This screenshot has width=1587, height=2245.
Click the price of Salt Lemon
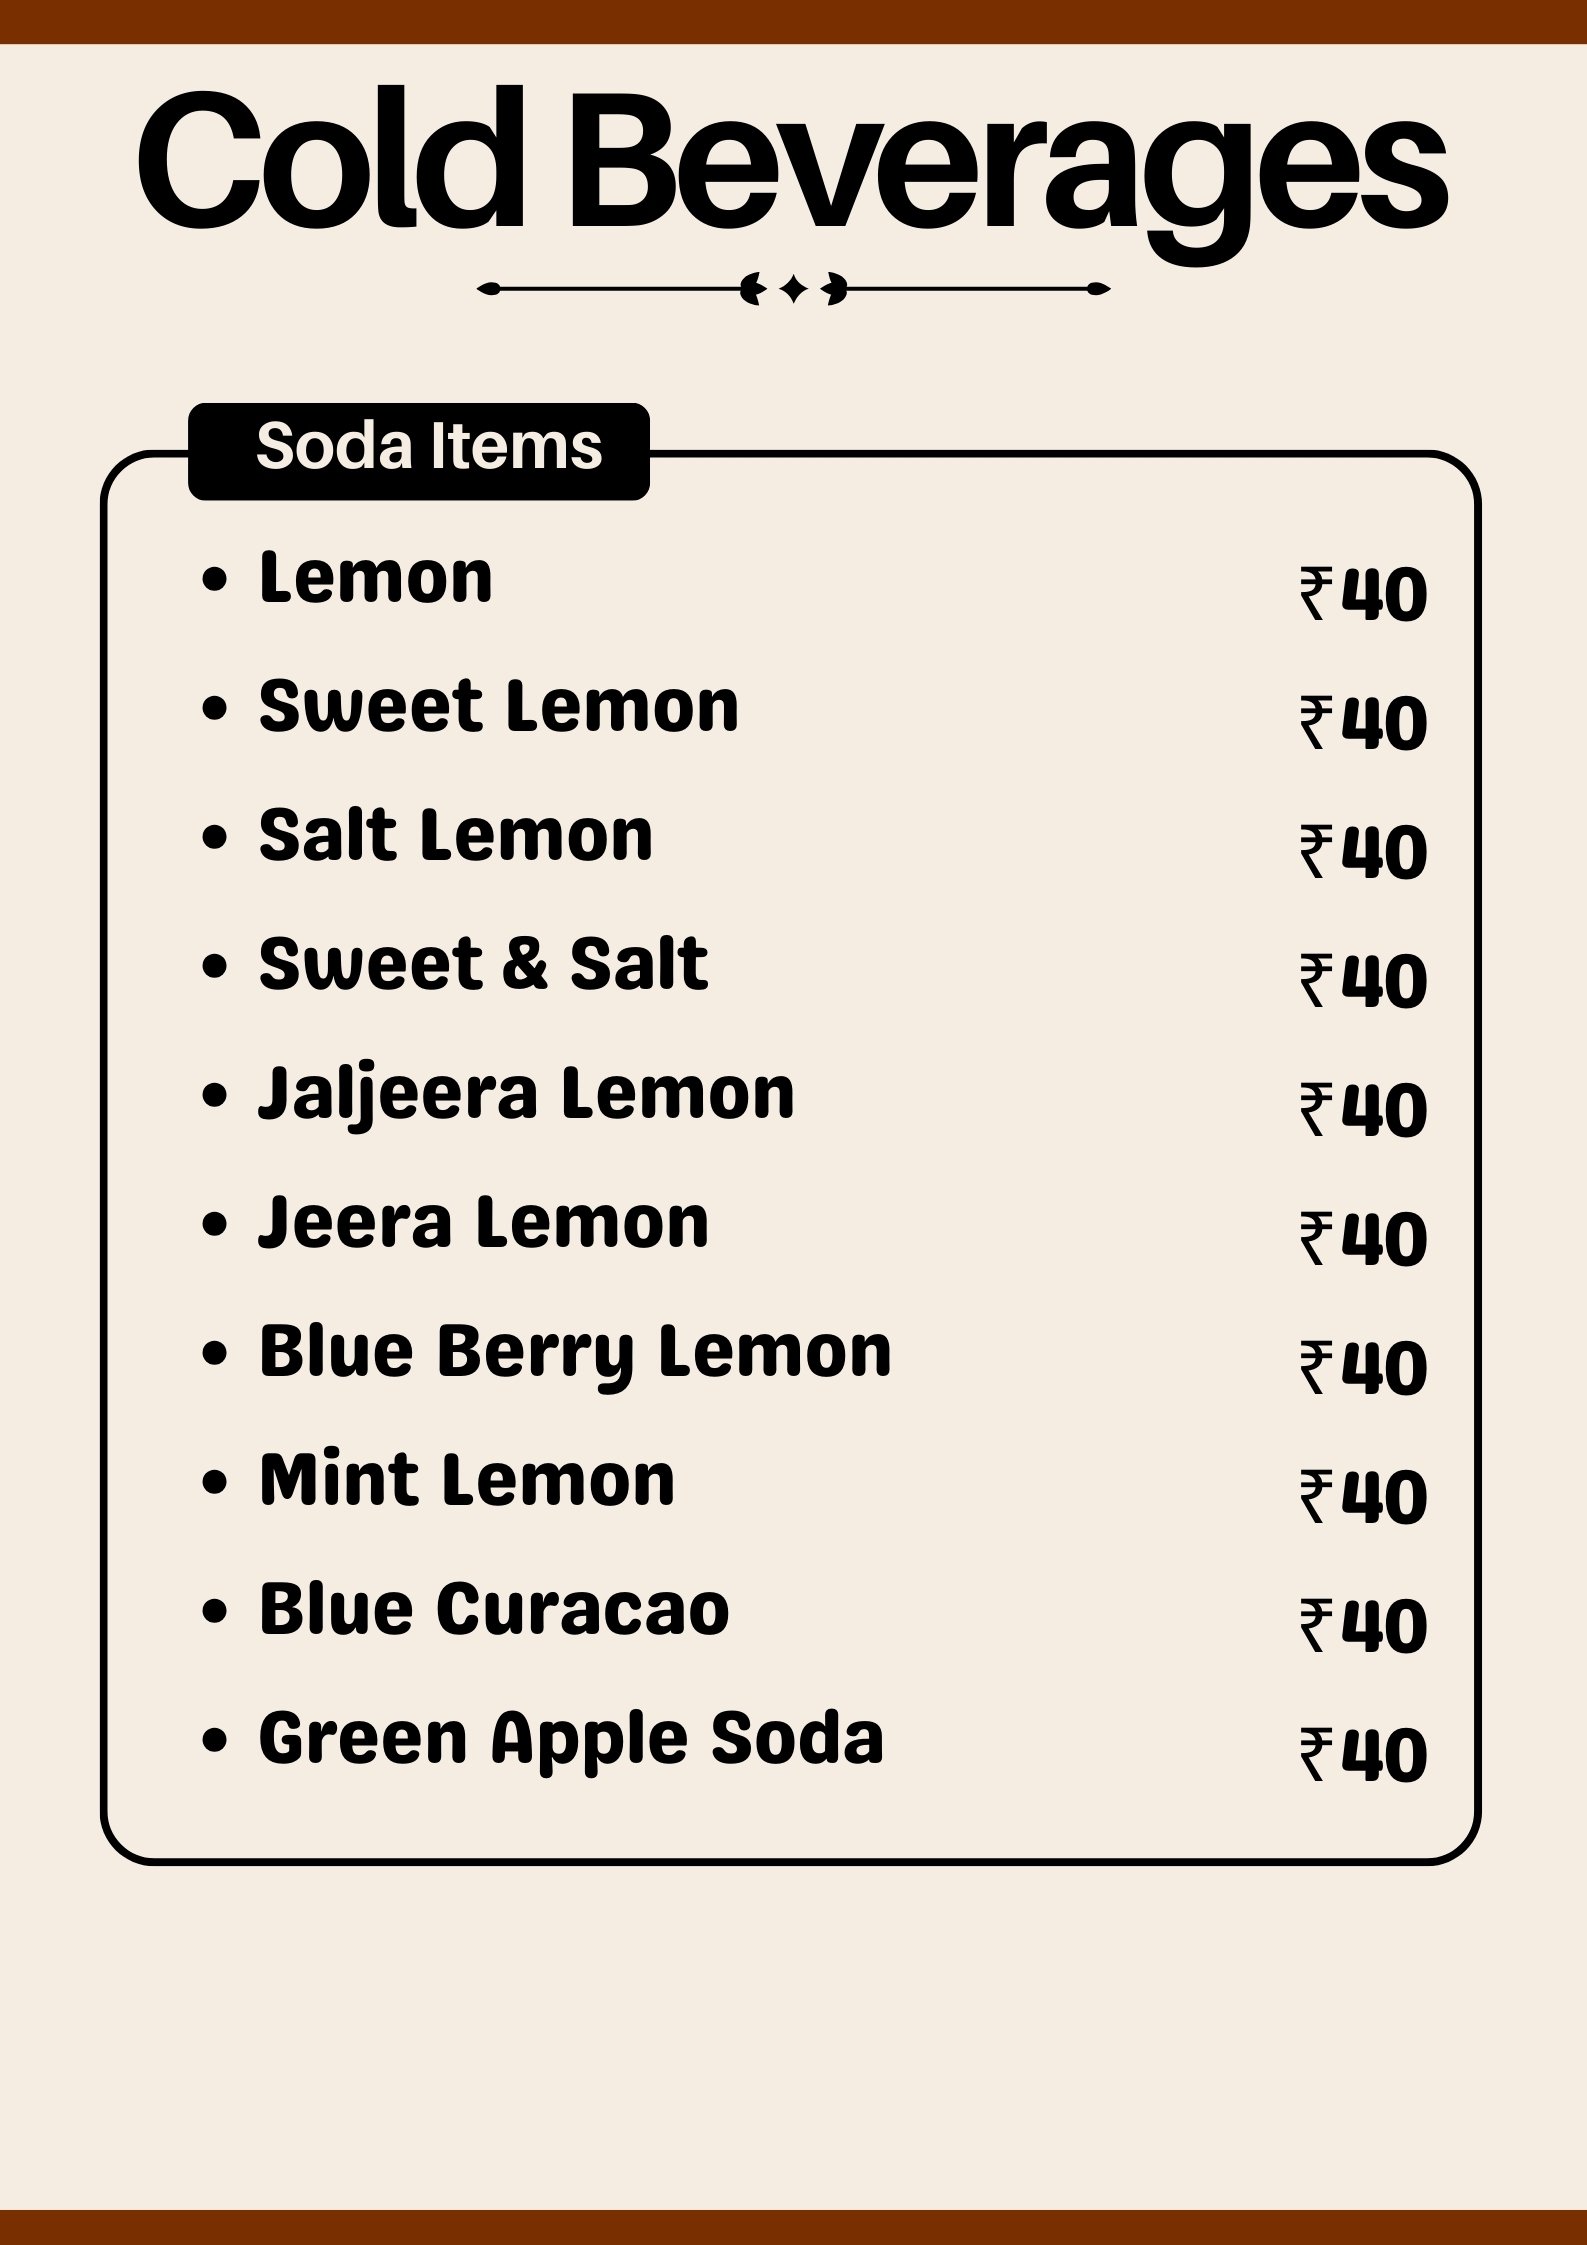click(x=1363, y=852)
